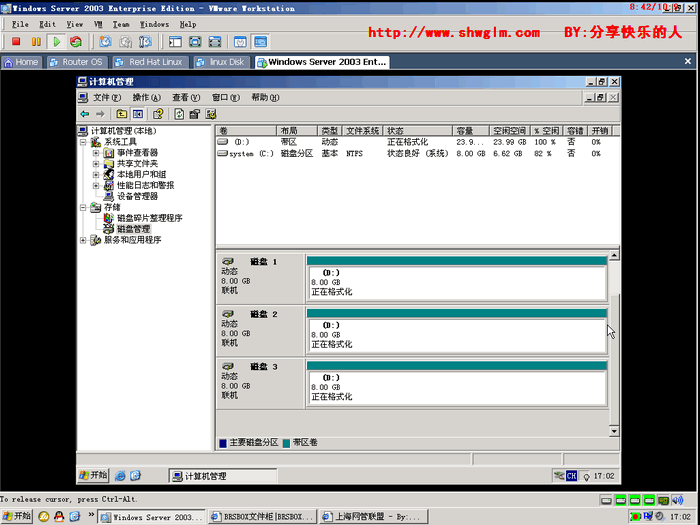Click the VMware summary view icon

[x=240, y=42]
